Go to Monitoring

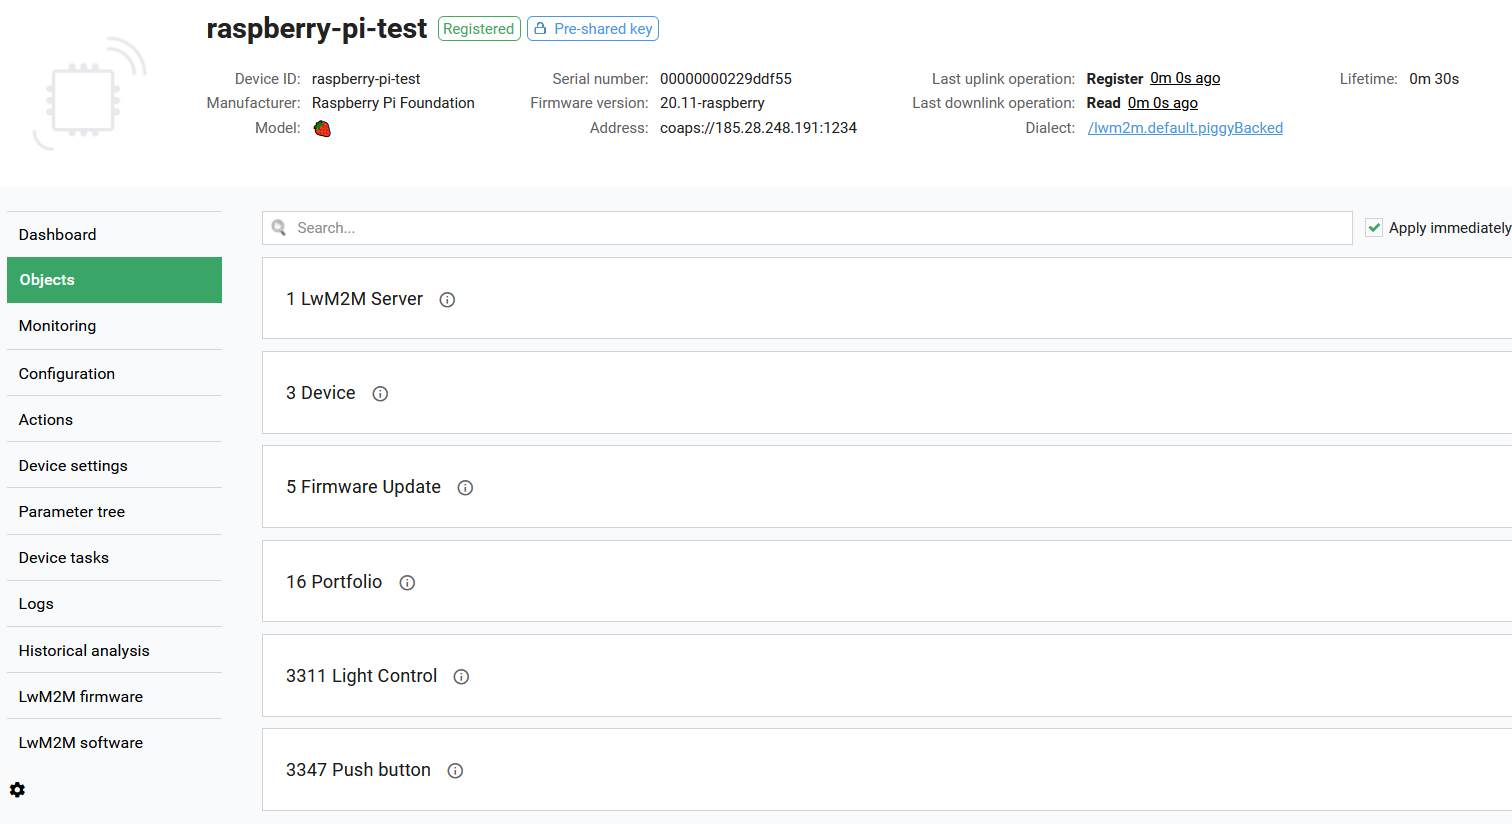pyautogui.click(x=114, y=326)
